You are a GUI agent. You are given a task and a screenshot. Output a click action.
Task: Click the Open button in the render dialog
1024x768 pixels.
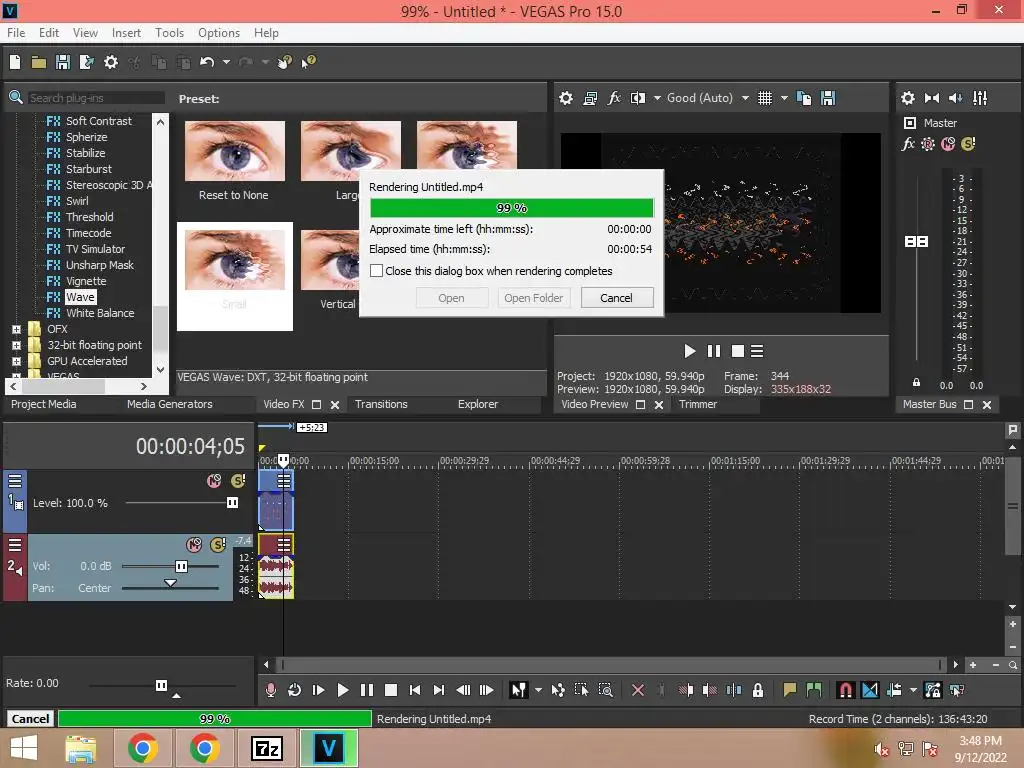(x=451, y=298)
